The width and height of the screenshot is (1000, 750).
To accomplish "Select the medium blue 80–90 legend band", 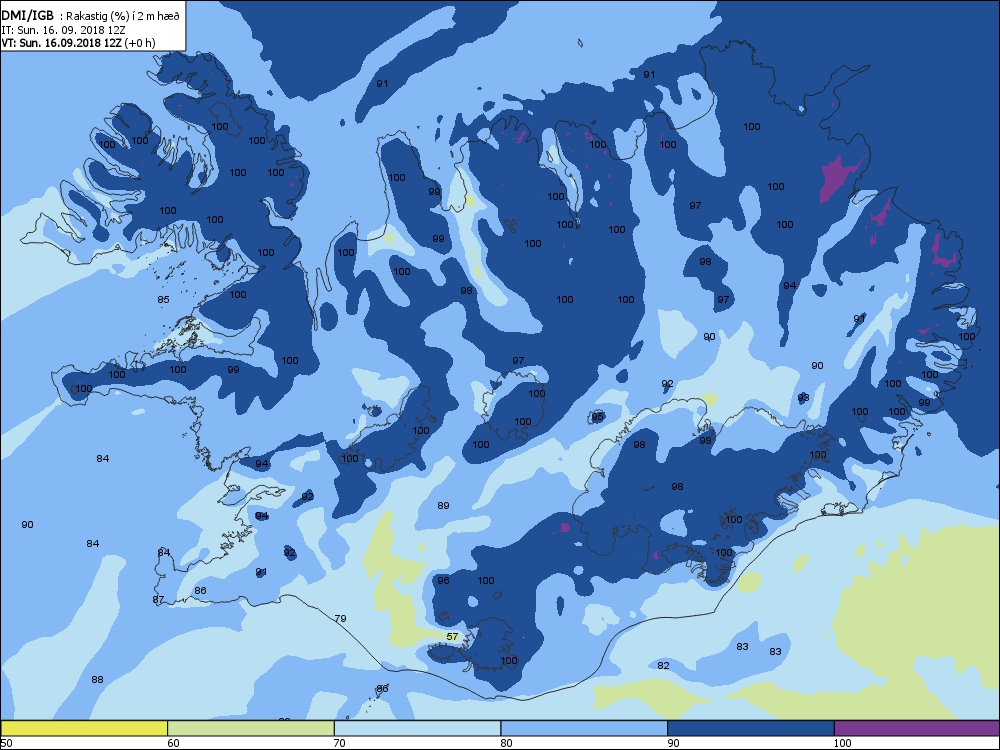I will [584, 728].
